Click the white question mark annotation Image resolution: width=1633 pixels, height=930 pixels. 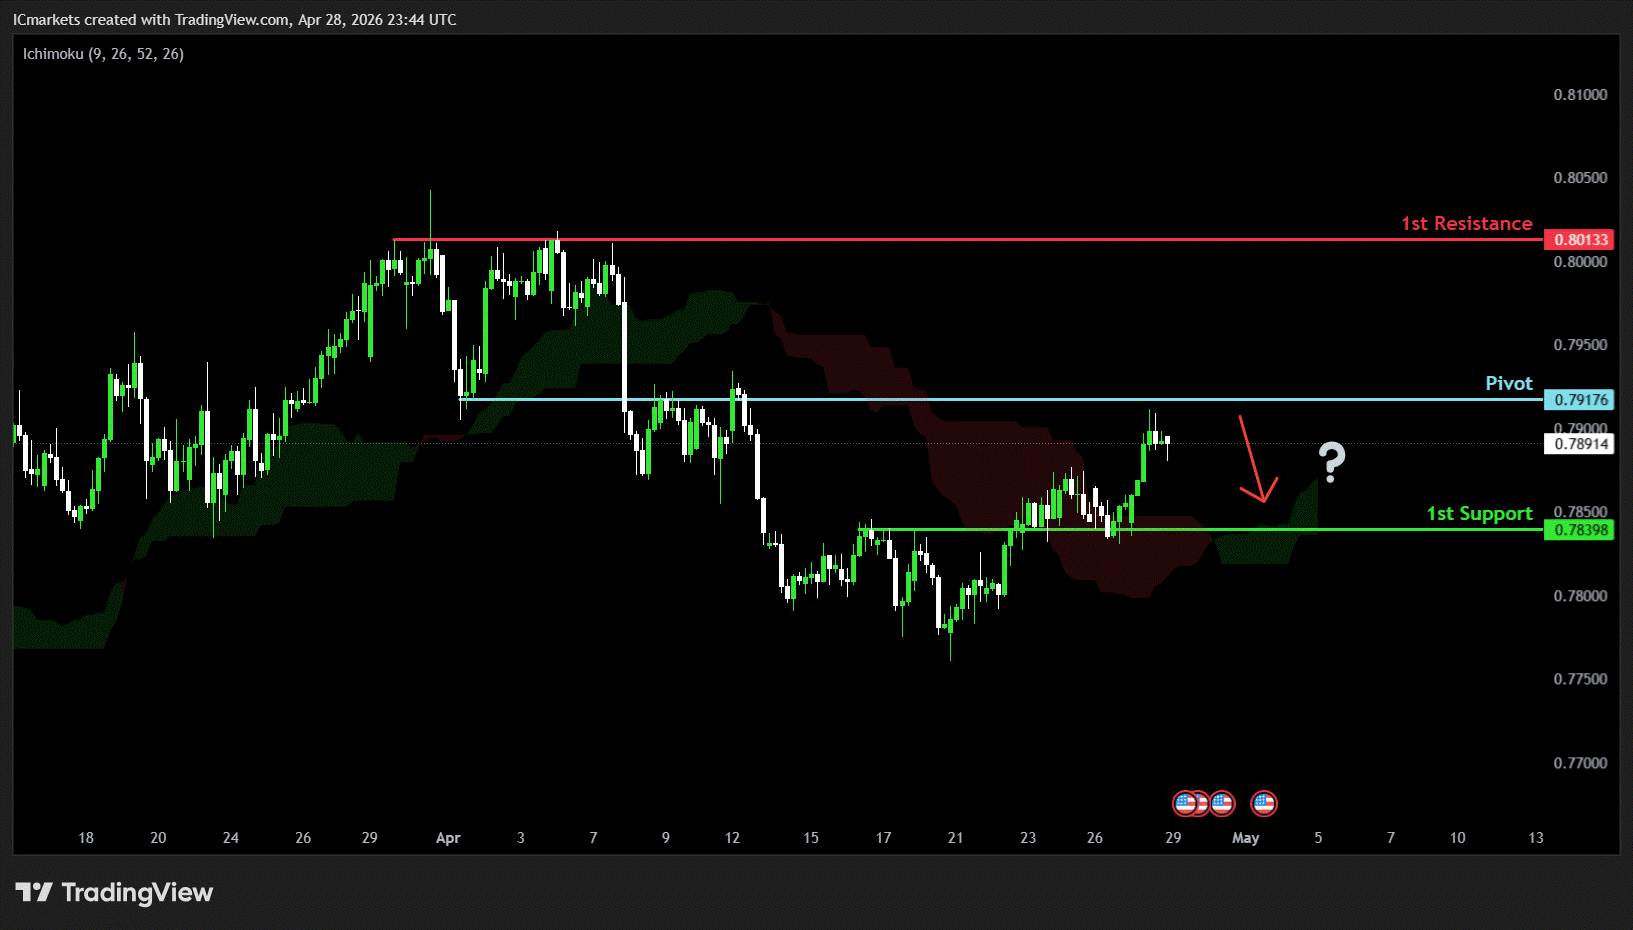(1331, 462)
